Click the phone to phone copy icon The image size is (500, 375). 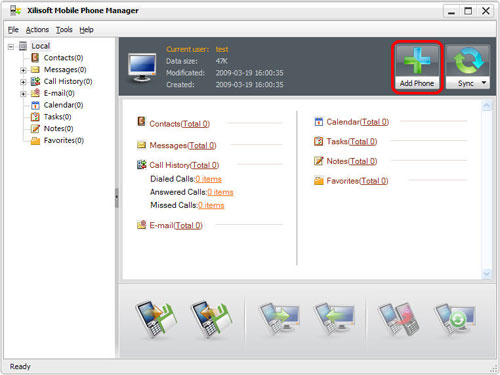(x=398, y=319)
